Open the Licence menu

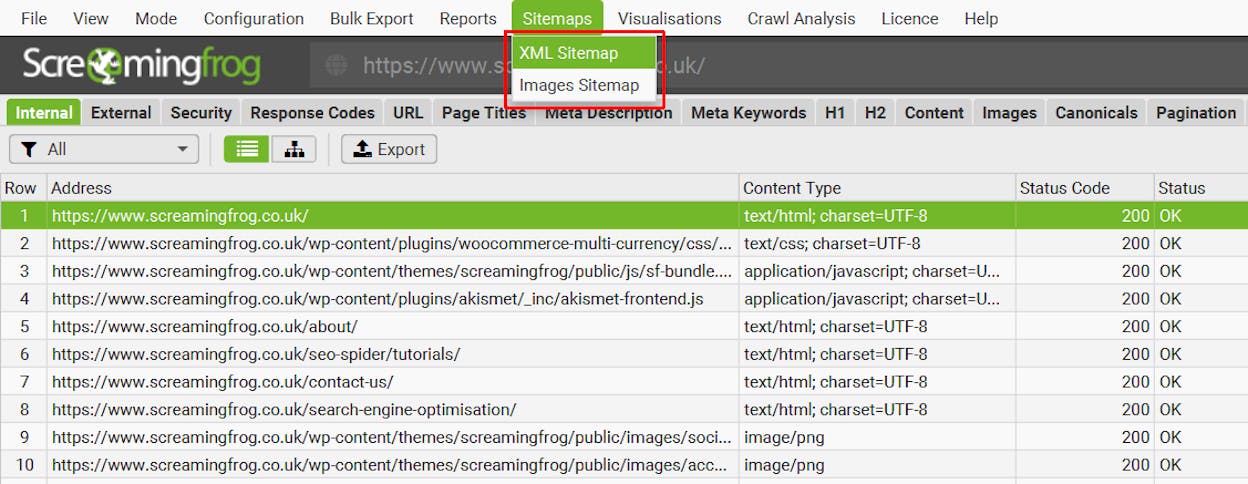(909, 18)
